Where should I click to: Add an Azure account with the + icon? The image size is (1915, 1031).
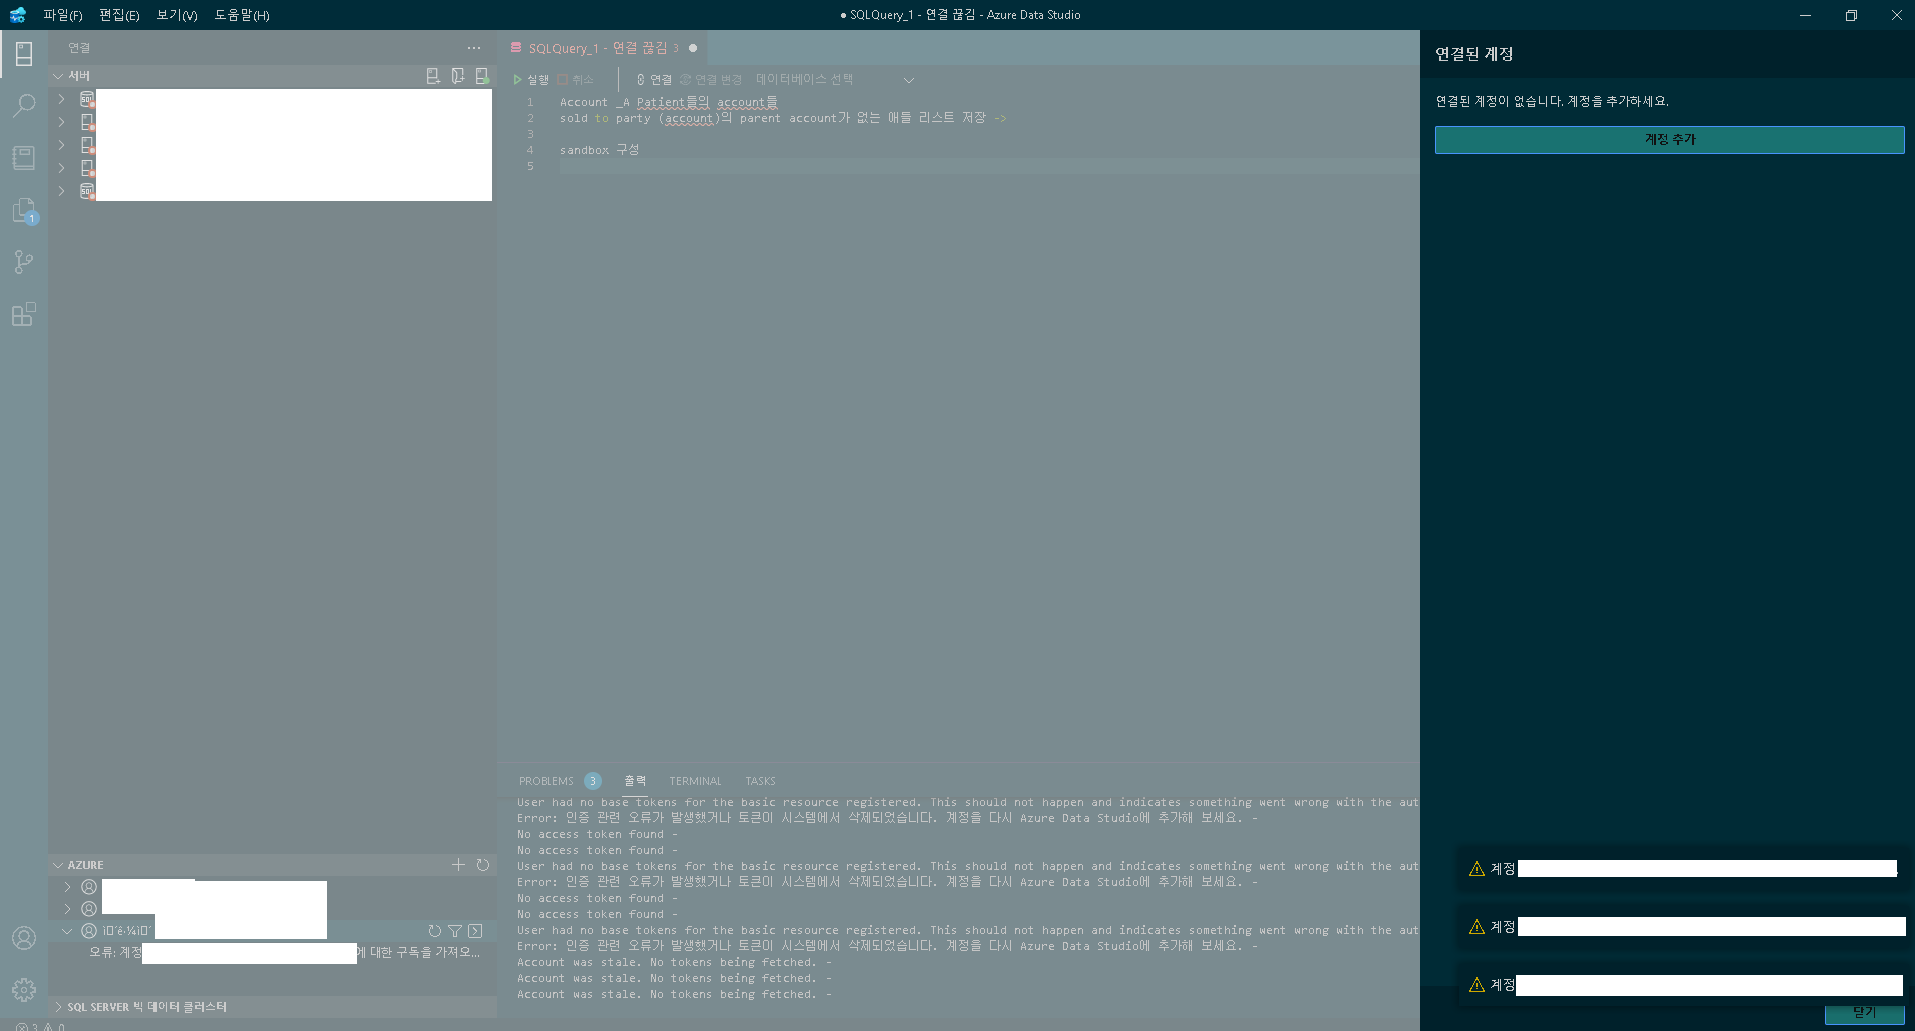(x=459, y=865)
